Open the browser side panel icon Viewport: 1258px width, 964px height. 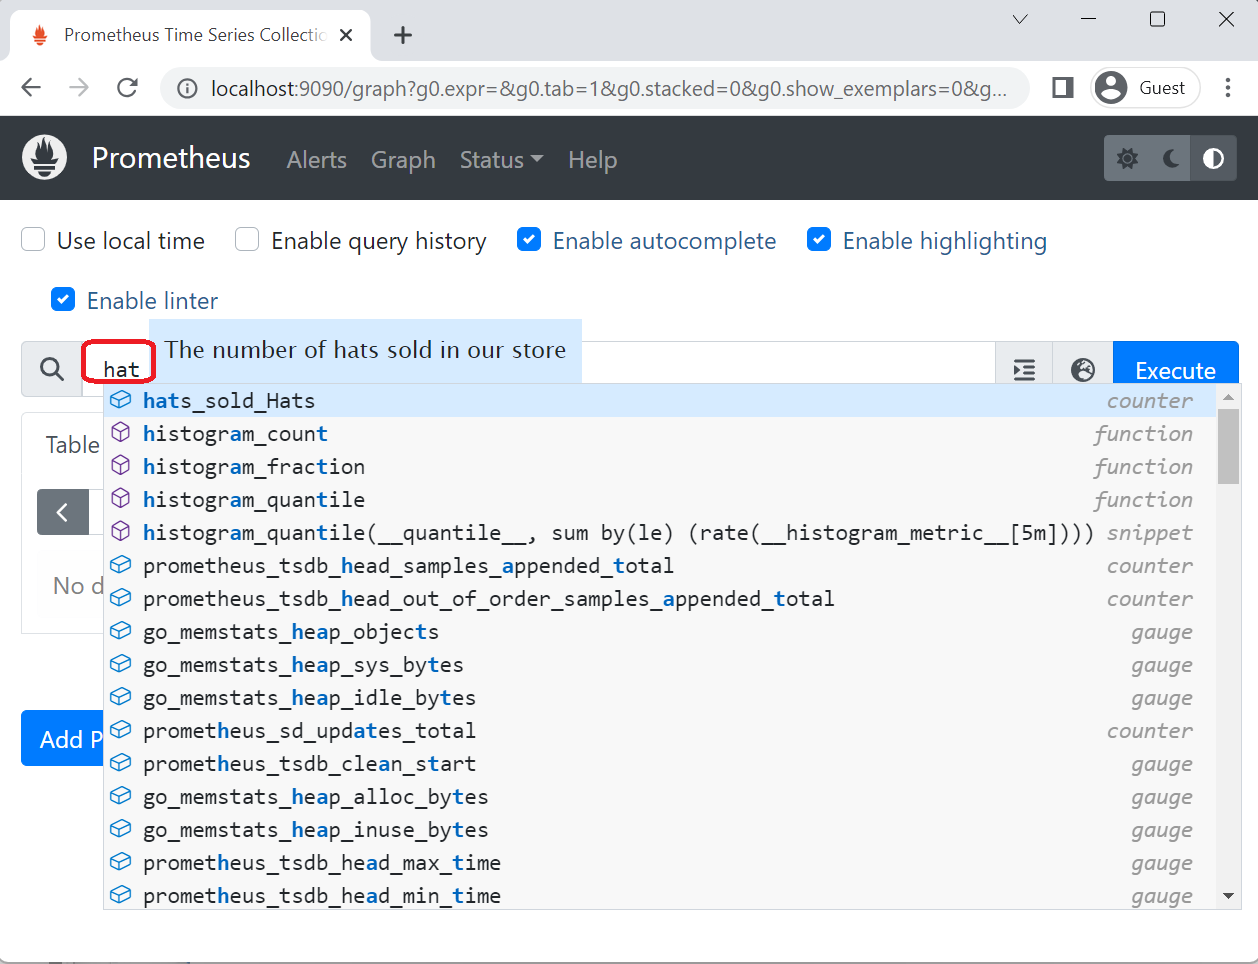point(1062,88)
